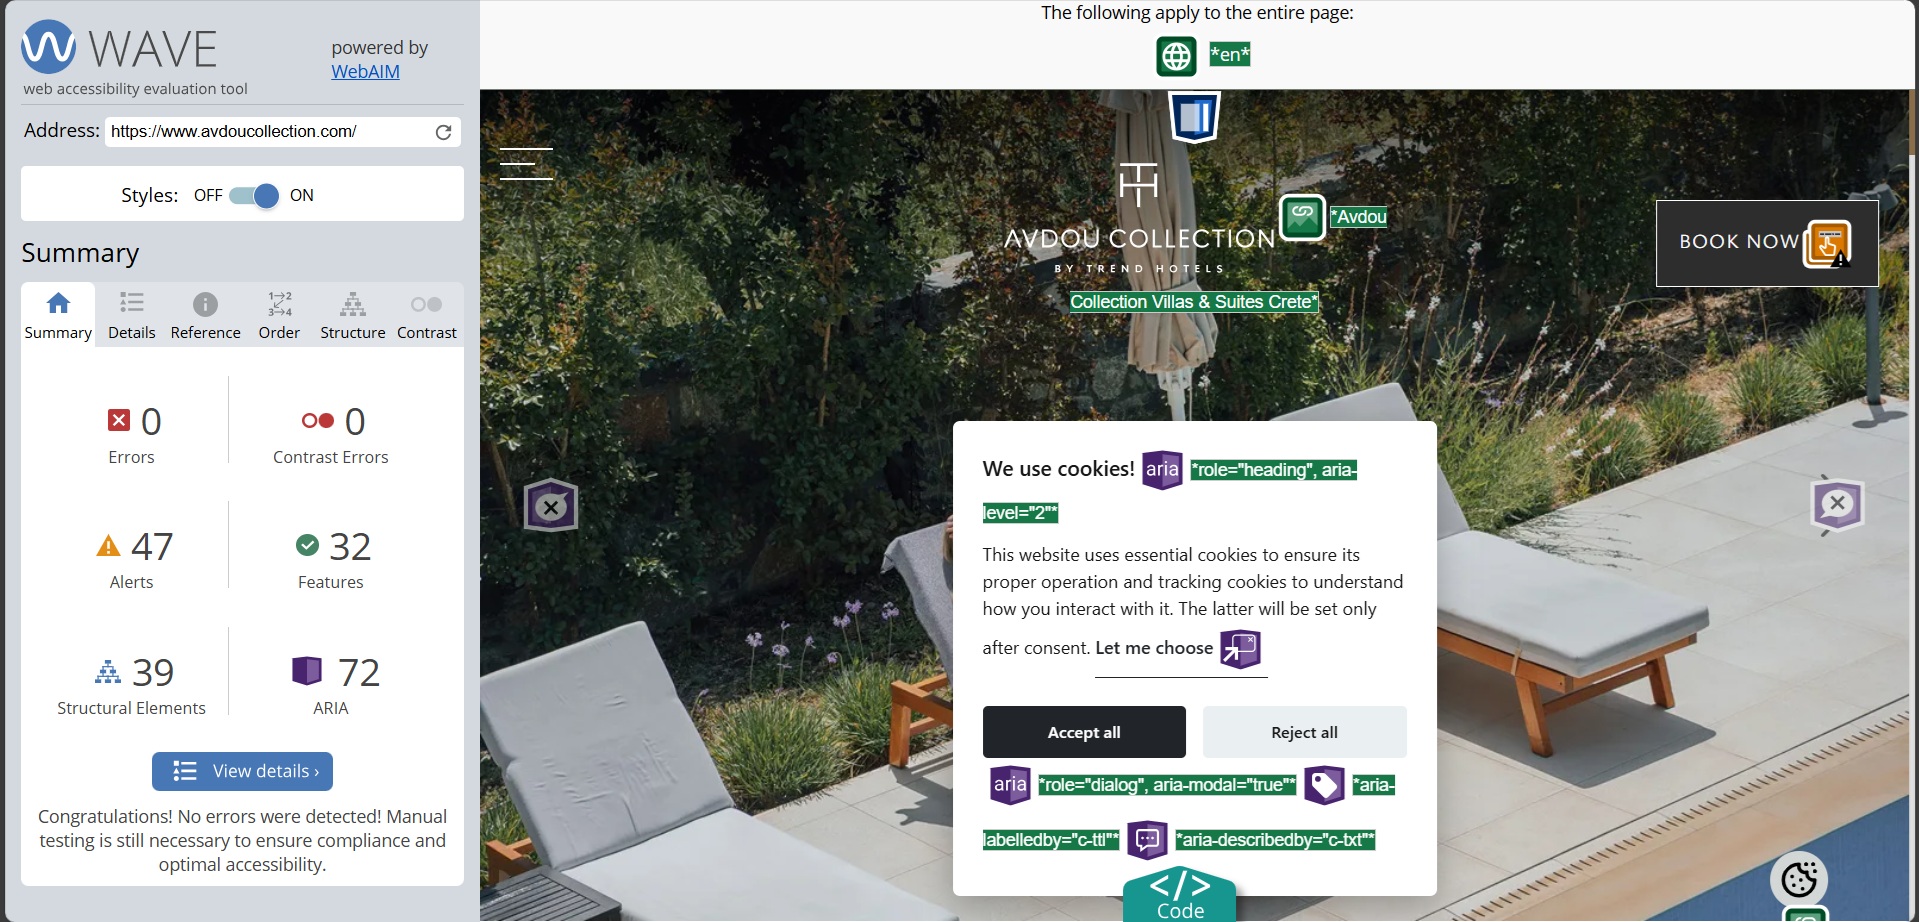Click the blue landmark region icon
This screenshot has height=922, width=1919.
tap(1195, 117)
